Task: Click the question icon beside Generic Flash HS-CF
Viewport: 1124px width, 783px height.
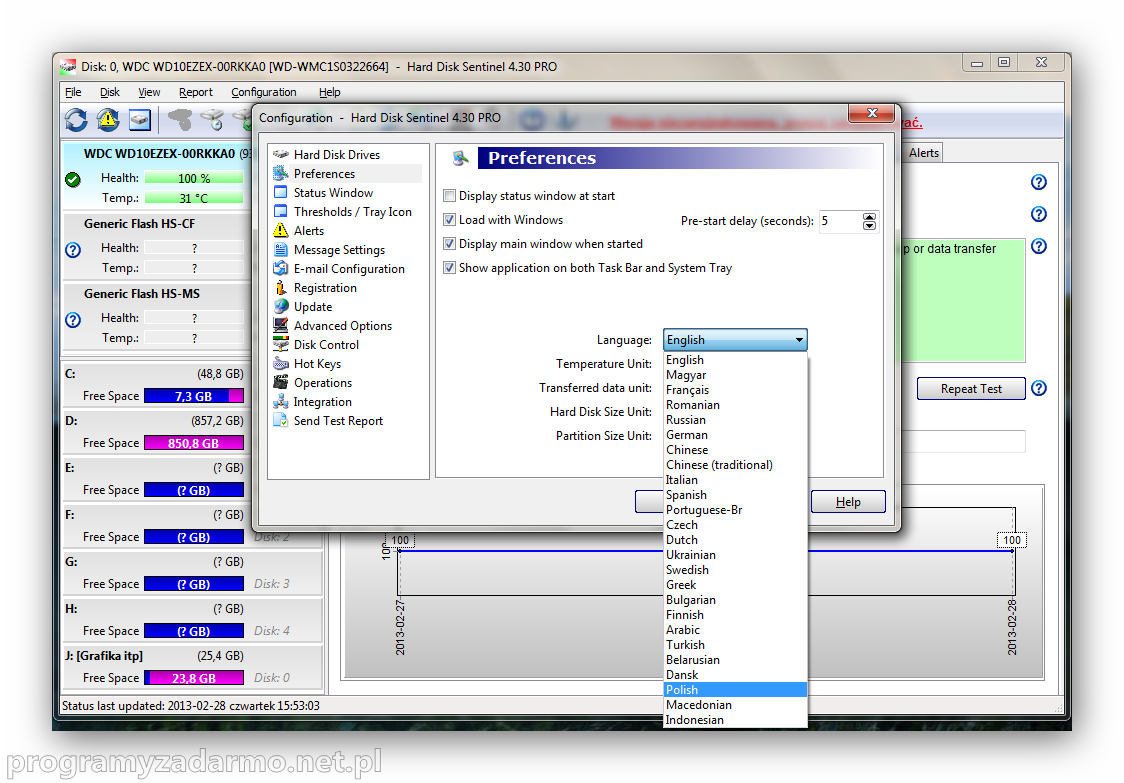Action: click(x=73, y=250)
